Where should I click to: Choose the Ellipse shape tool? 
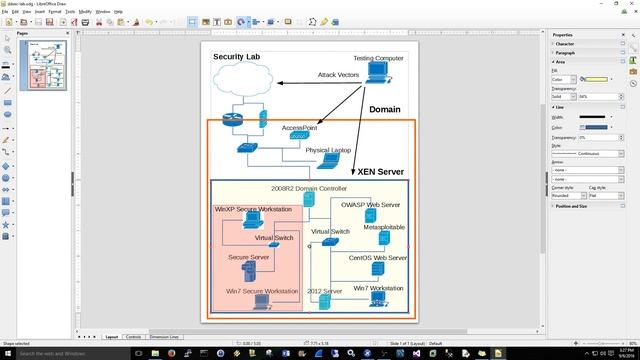pos(7,115)
